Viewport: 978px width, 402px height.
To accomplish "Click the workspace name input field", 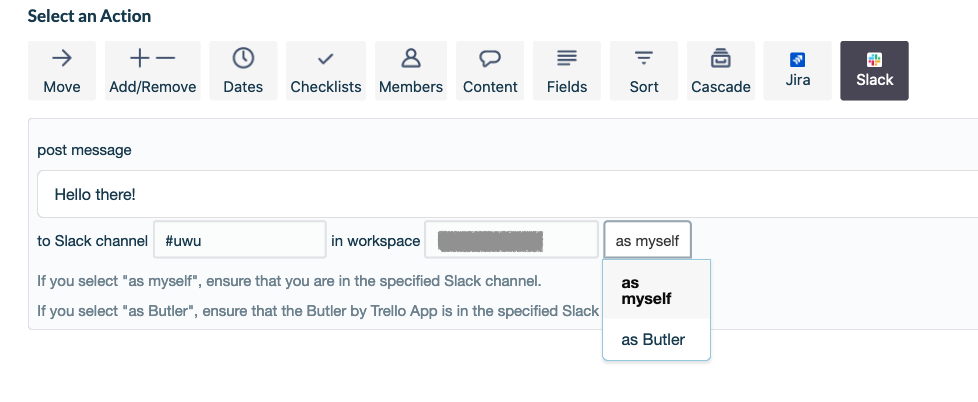I will pyautogui.click(x=511, y=241).
